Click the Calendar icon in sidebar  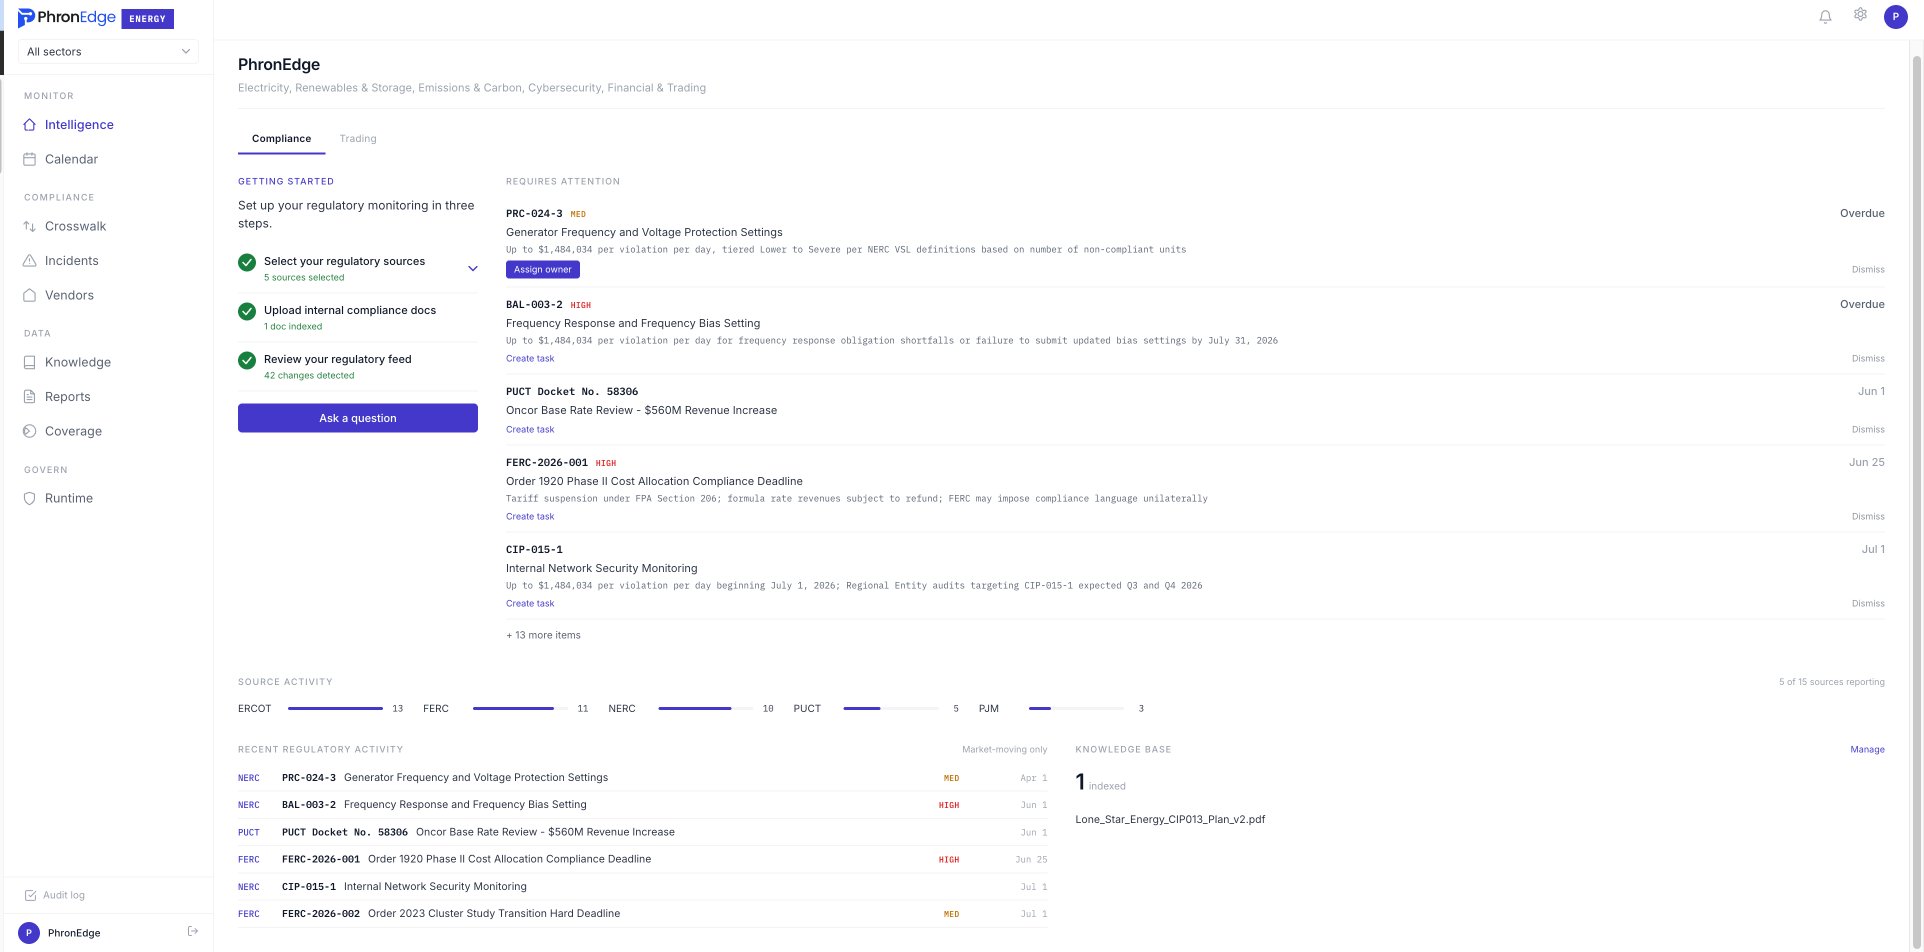[x=30, y=159]
